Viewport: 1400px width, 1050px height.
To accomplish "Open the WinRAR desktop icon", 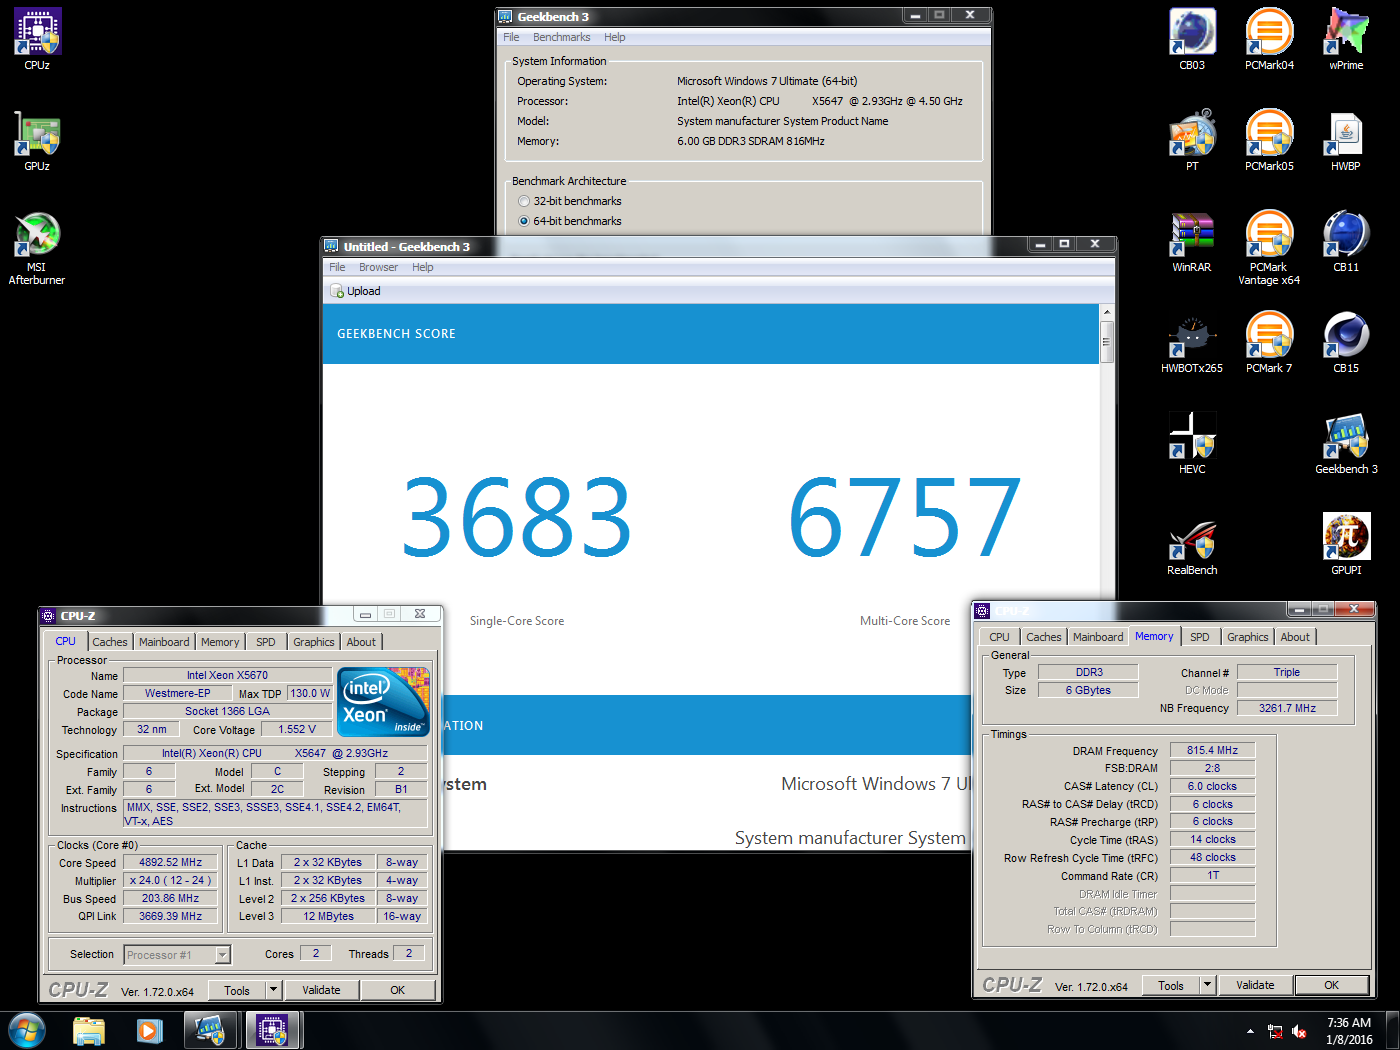I will 1192,241.
